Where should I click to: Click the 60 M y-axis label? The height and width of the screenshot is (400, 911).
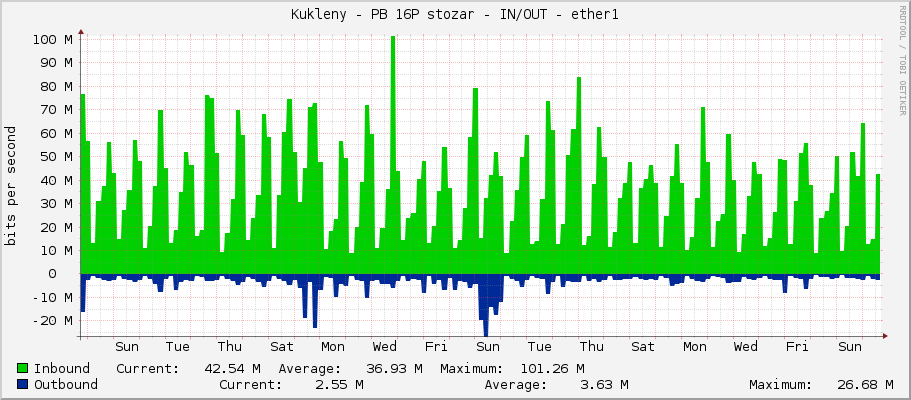(56, 133)
